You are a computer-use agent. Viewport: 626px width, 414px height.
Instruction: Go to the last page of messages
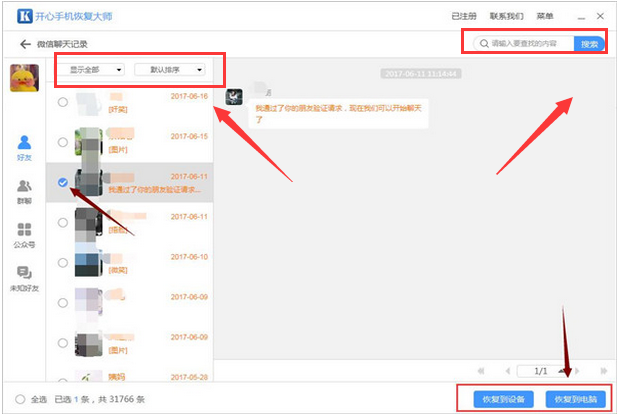pos(604,371)
